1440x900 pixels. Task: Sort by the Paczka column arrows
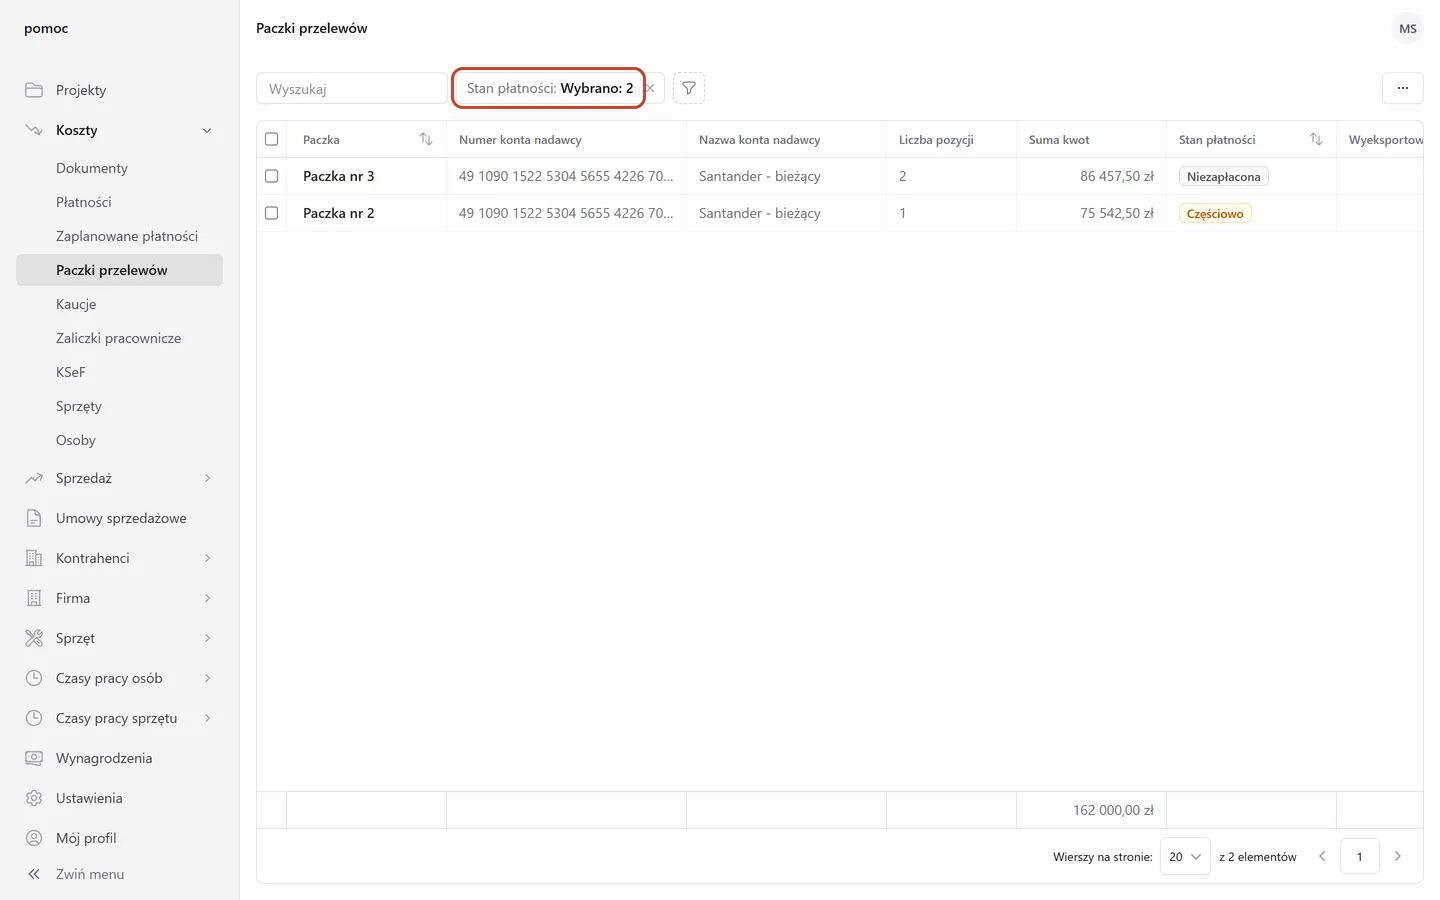pos(426,140)
